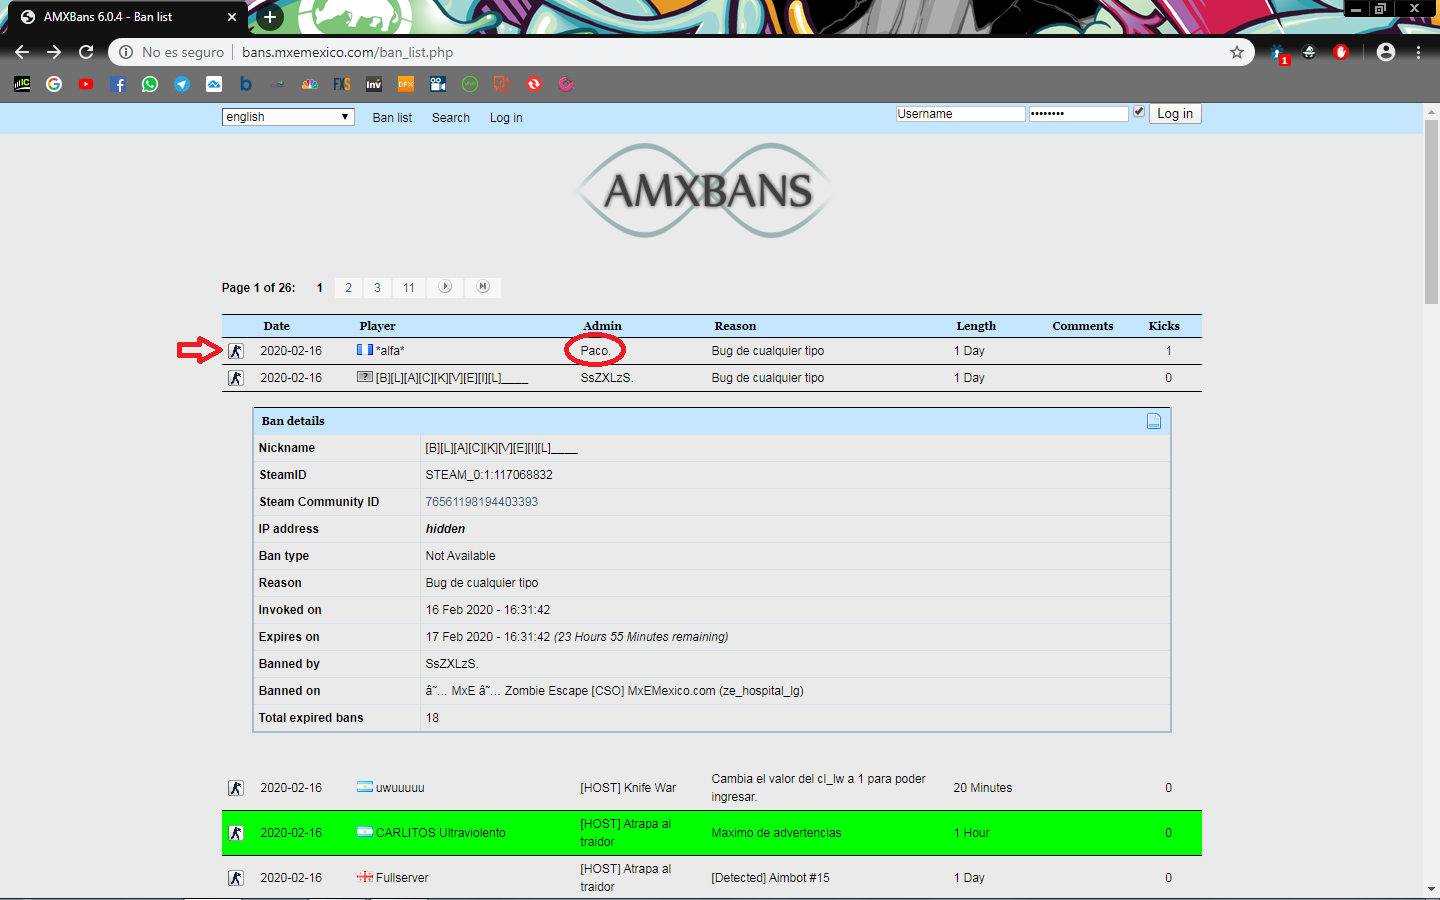Viewport: 1440px width, 900px height.
Task: Open the FXS bookmark icon
Action: (x=342, y=84)
